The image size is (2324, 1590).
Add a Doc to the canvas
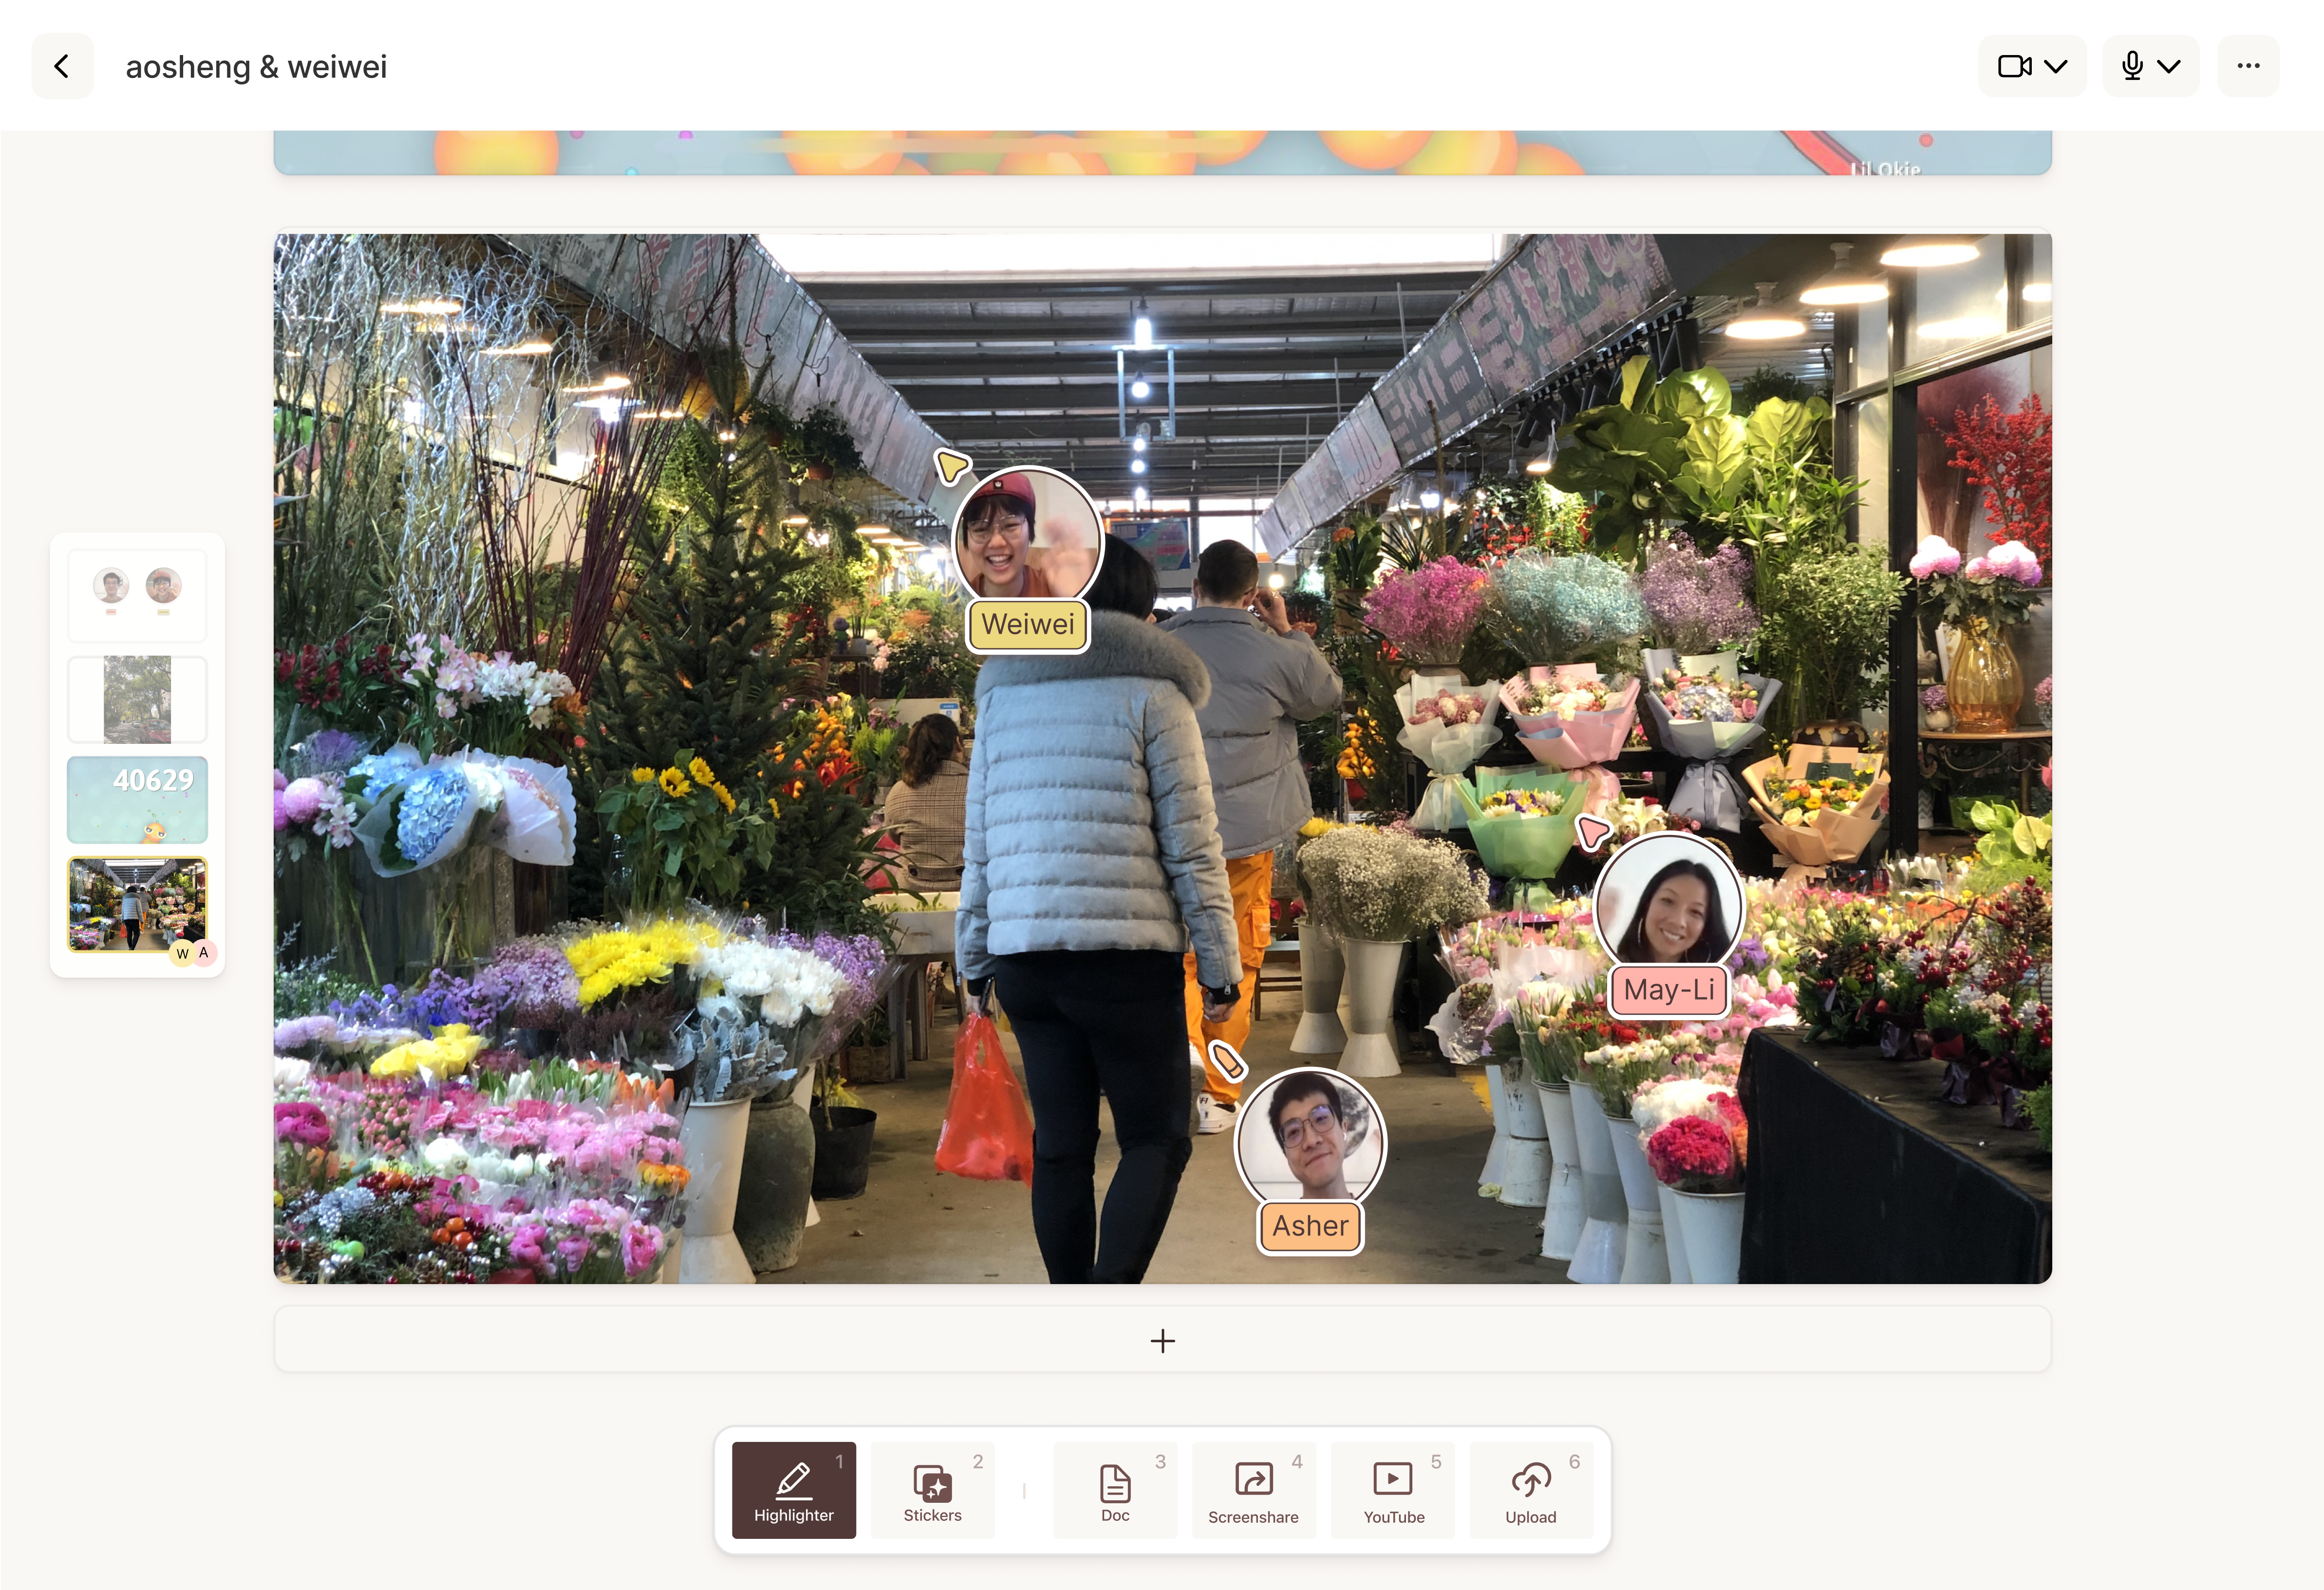(1114, 1489)
